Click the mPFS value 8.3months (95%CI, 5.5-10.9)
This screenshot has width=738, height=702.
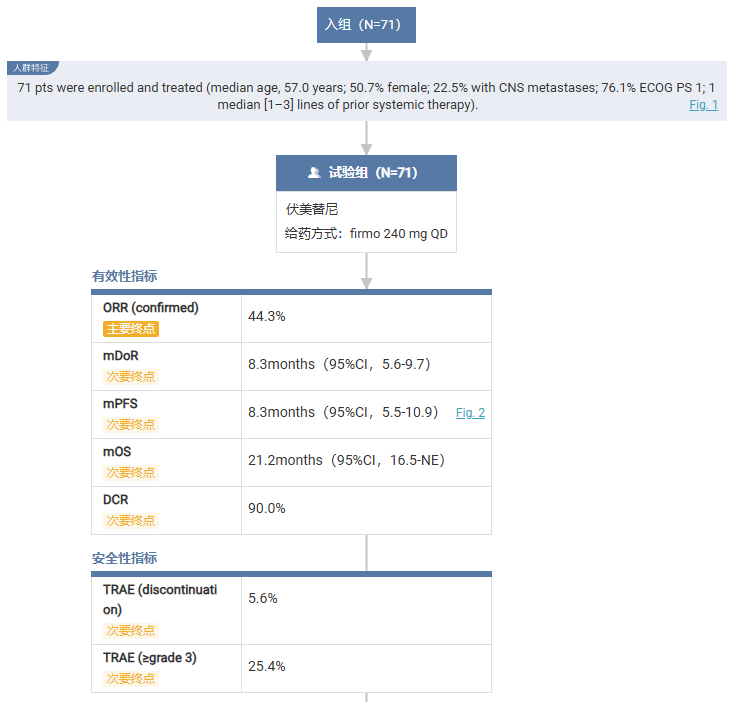tap(343, 412)
